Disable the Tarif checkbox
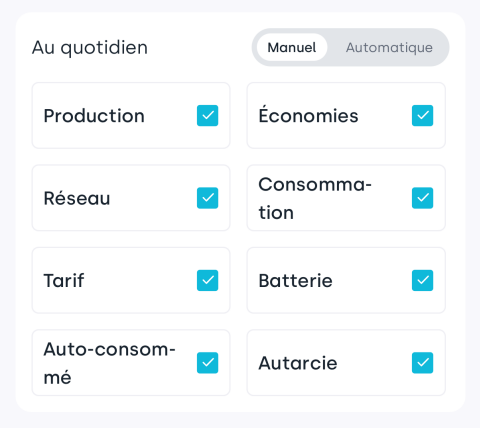 207,280
